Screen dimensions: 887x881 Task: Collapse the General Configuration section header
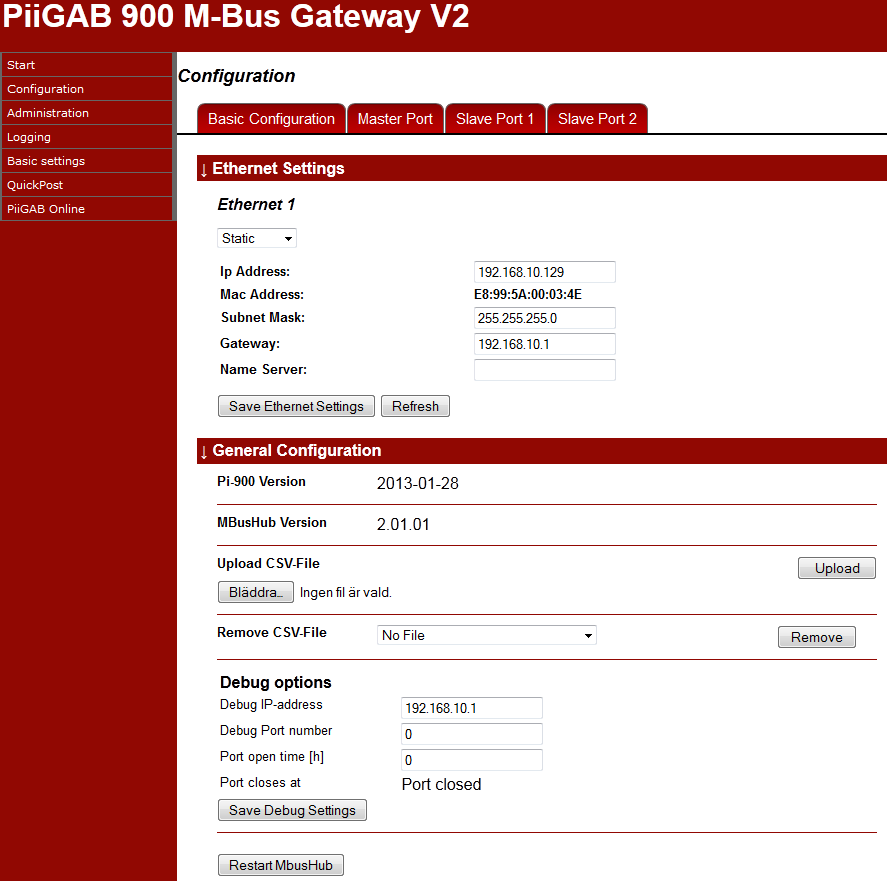[x=541, y=450]
